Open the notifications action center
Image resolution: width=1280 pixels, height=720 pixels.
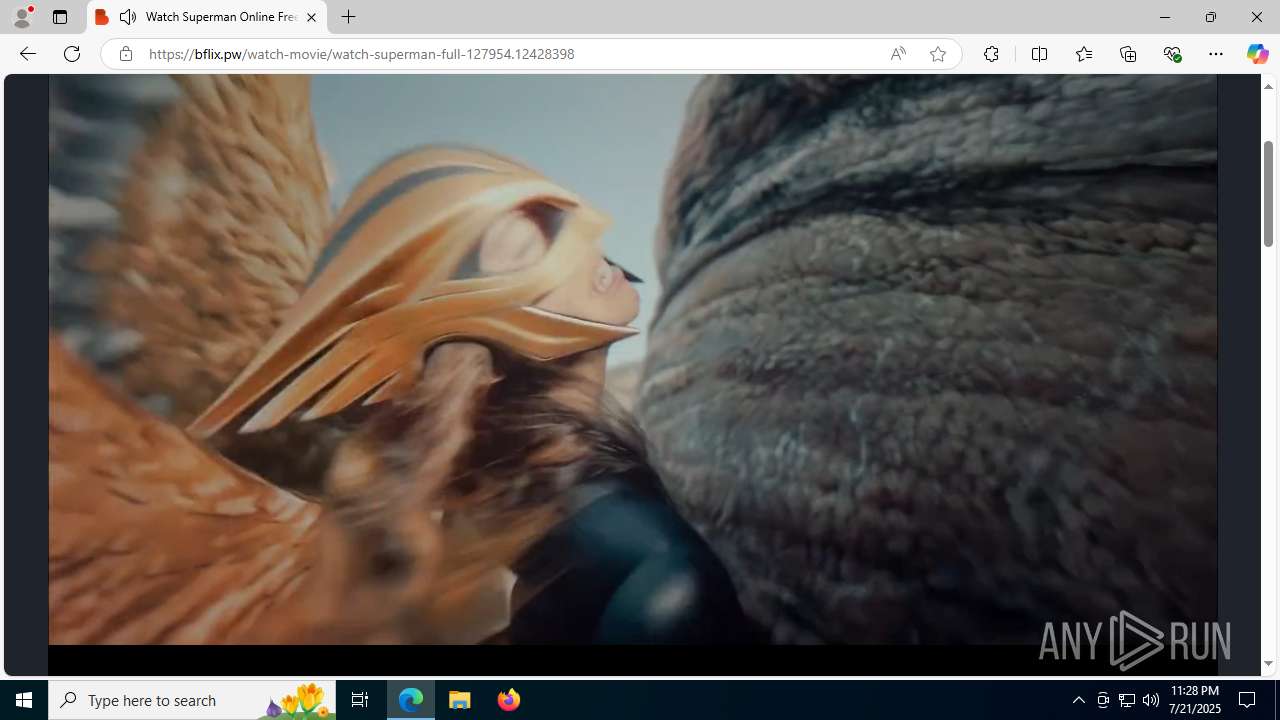[1248, 700]
